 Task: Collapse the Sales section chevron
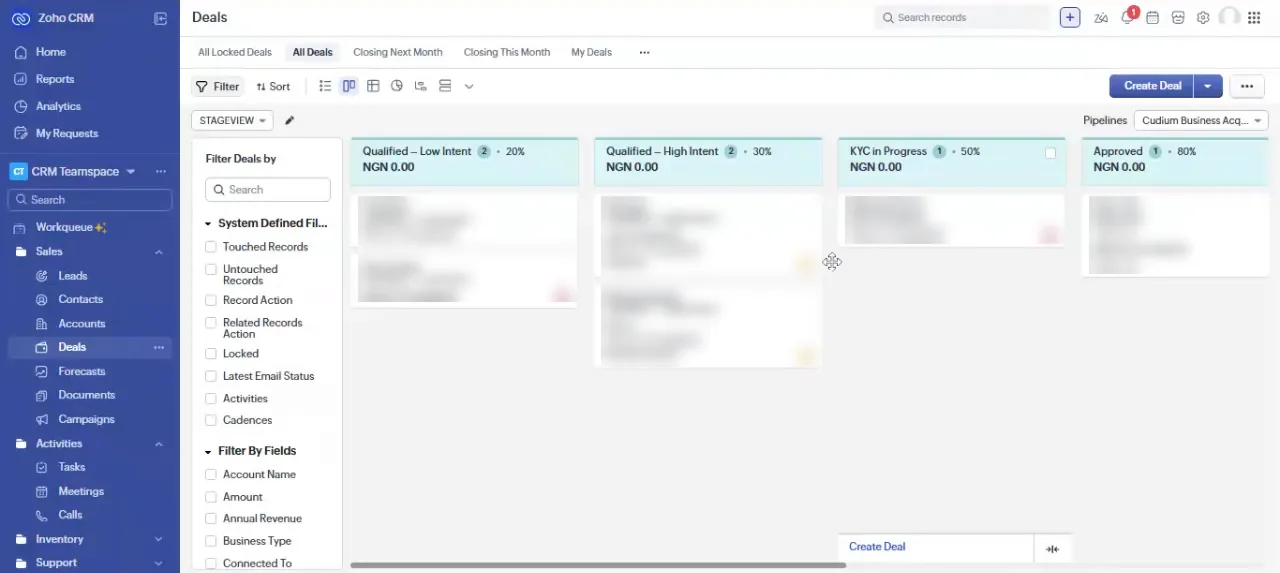tap(158, 252)
